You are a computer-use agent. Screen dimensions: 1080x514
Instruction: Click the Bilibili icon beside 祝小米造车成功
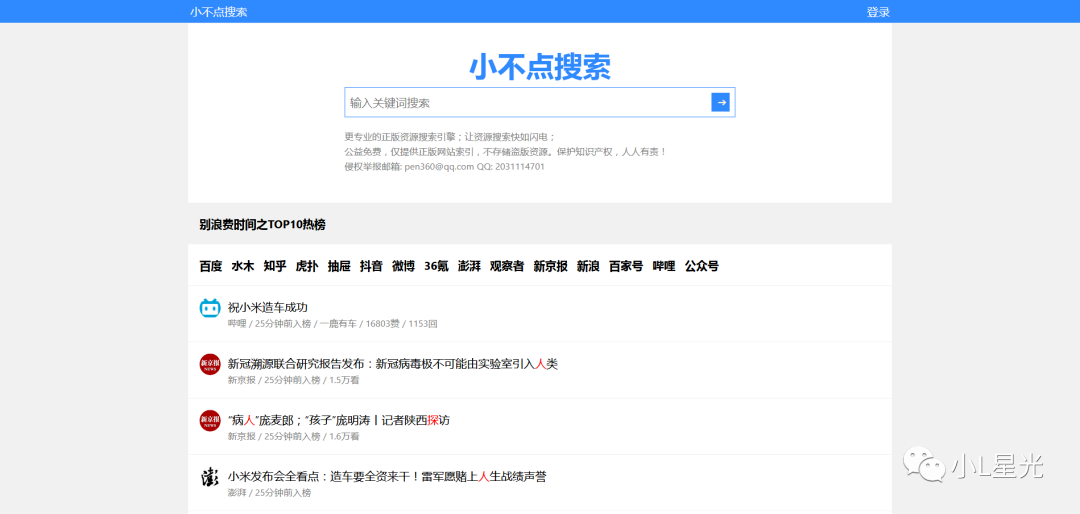[210, 308]
